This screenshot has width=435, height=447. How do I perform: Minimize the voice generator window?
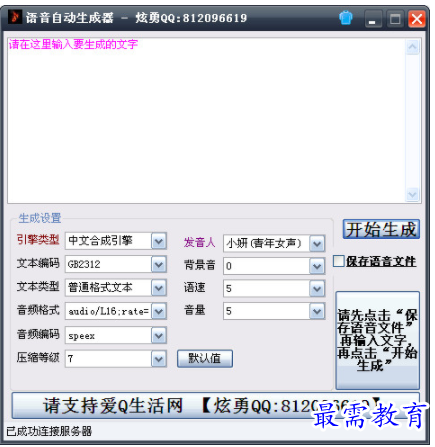click(373, 19)
